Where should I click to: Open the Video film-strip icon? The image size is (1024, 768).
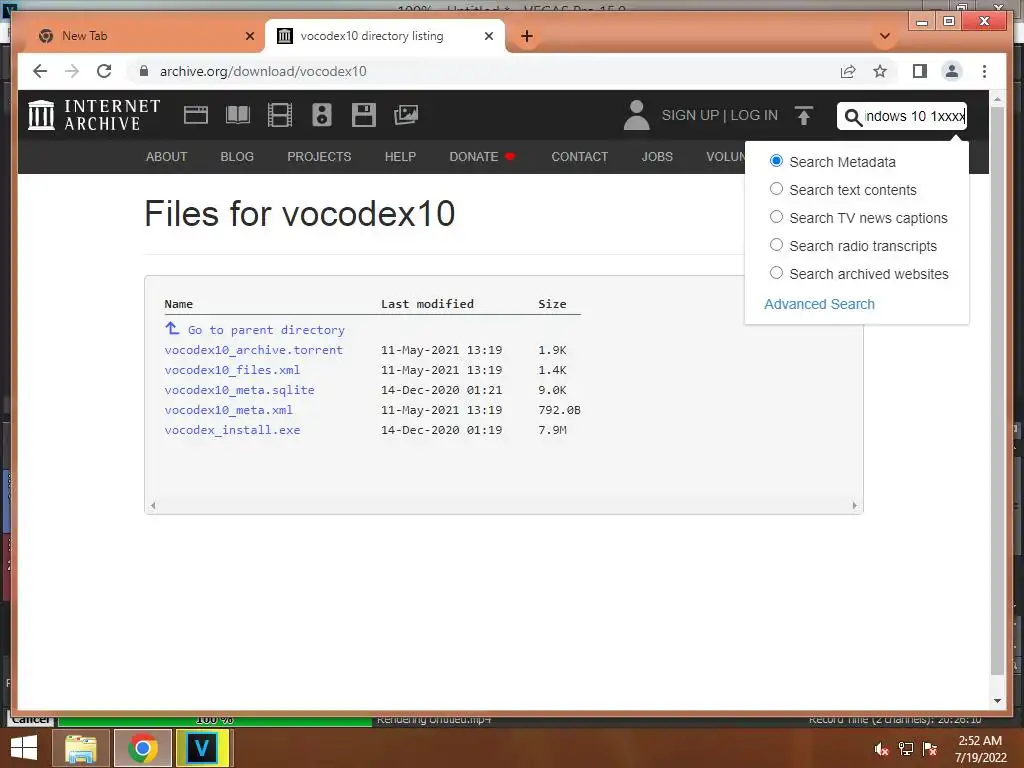(280, 115)
